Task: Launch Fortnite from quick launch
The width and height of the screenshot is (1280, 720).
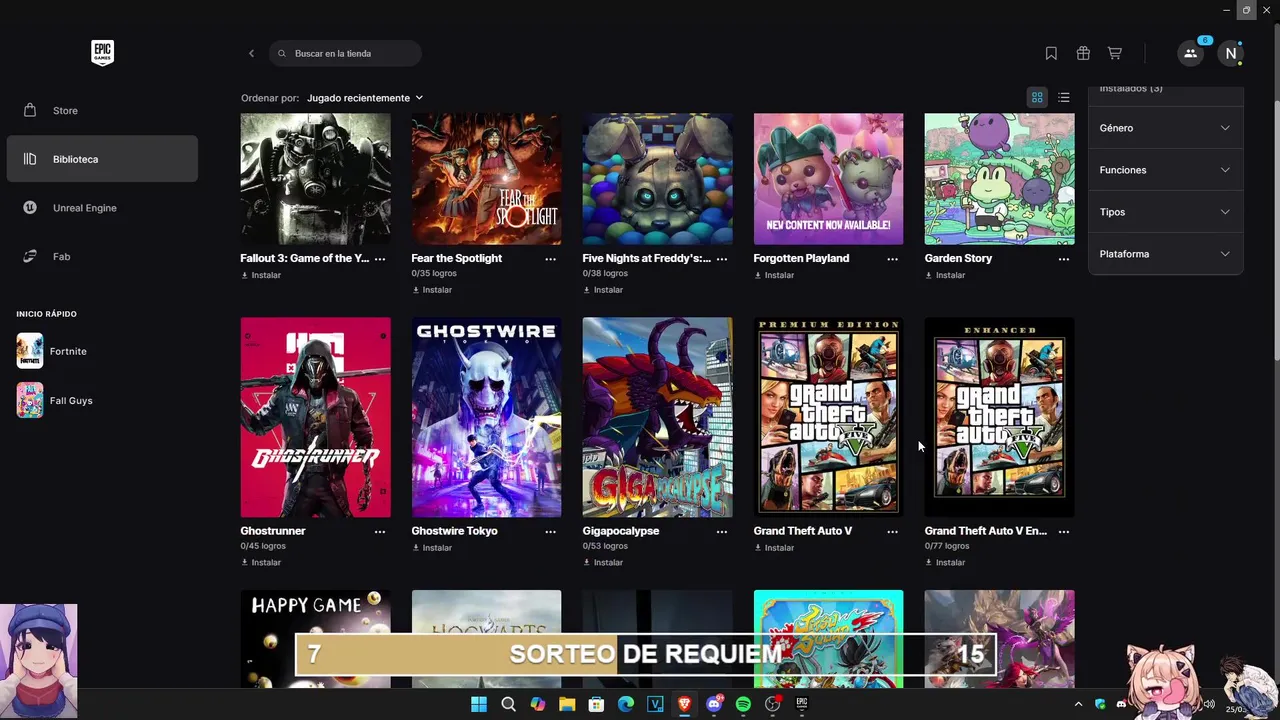Action: (x=52, y=351)
